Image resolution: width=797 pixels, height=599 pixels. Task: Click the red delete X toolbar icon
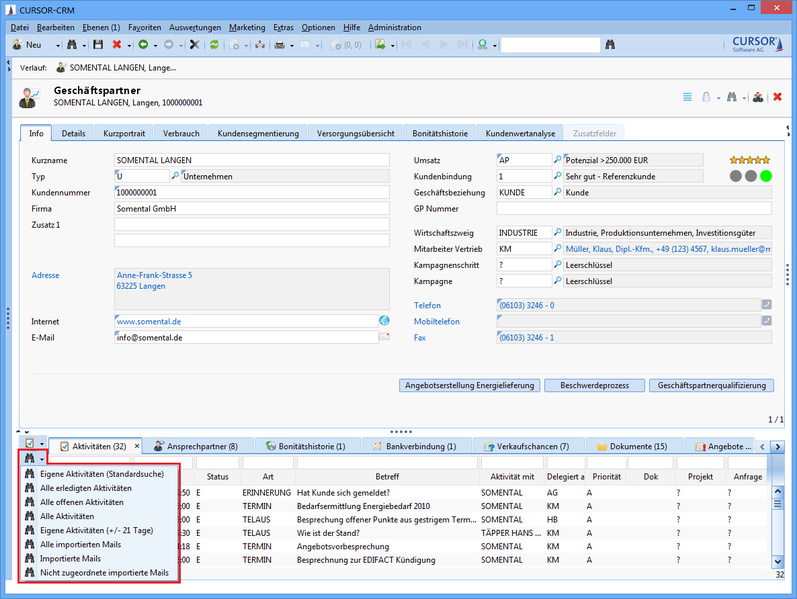(x=116, y=45)
